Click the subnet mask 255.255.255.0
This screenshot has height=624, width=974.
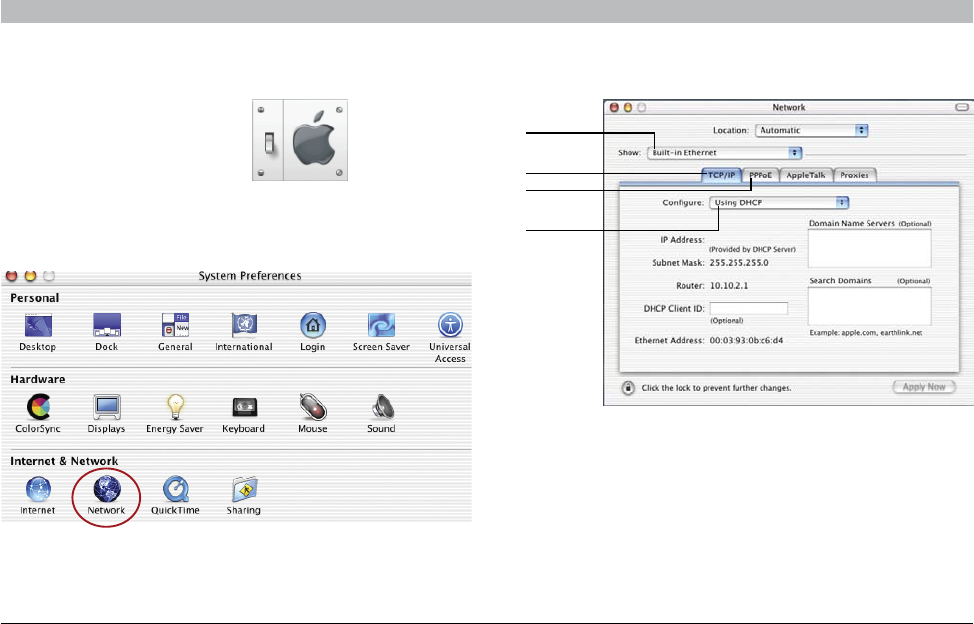pos(739,263)
